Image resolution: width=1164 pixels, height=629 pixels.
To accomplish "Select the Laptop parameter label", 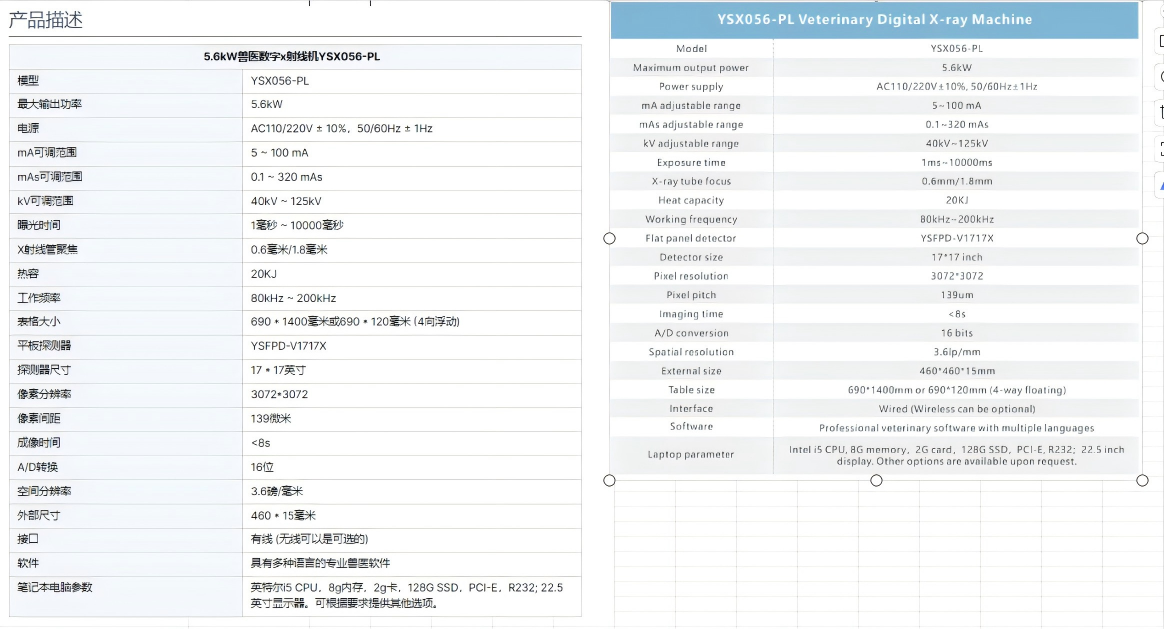I will pos(691,454).
